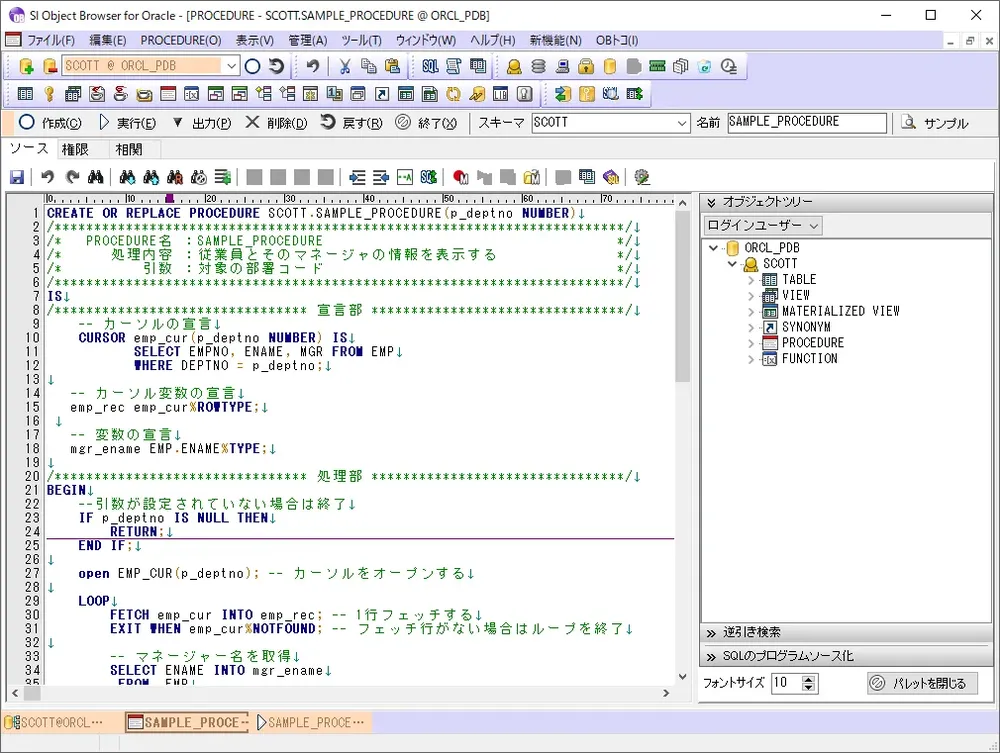Screen dimensions: 1000x753
Task: Click the LIB library icon in the object toolbar
Action: [501, 94]
